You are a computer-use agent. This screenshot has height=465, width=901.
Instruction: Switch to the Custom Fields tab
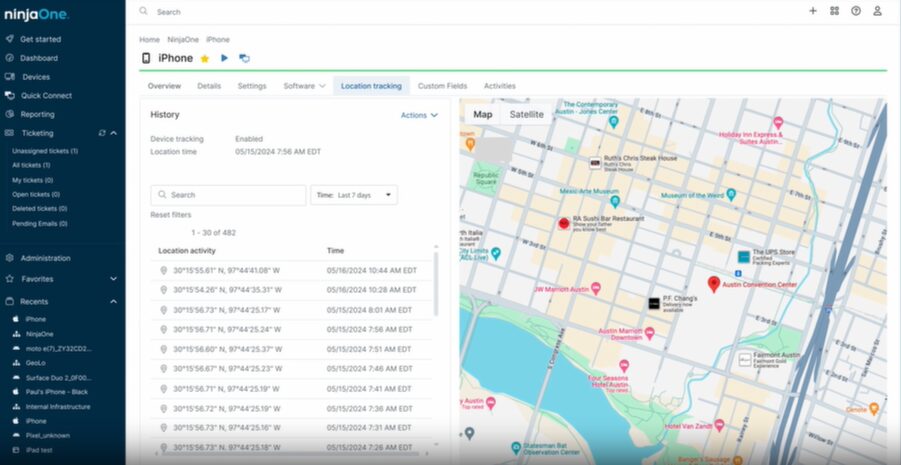coord(442,86)
